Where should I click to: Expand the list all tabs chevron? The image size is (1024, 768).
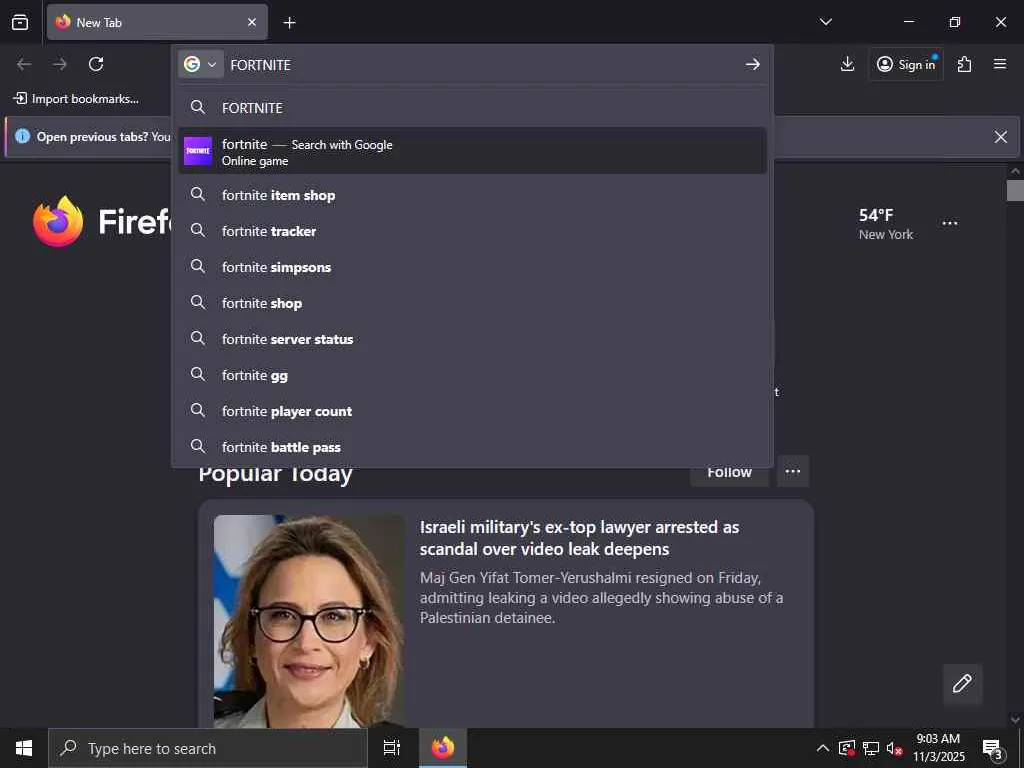tap(825, 22)
